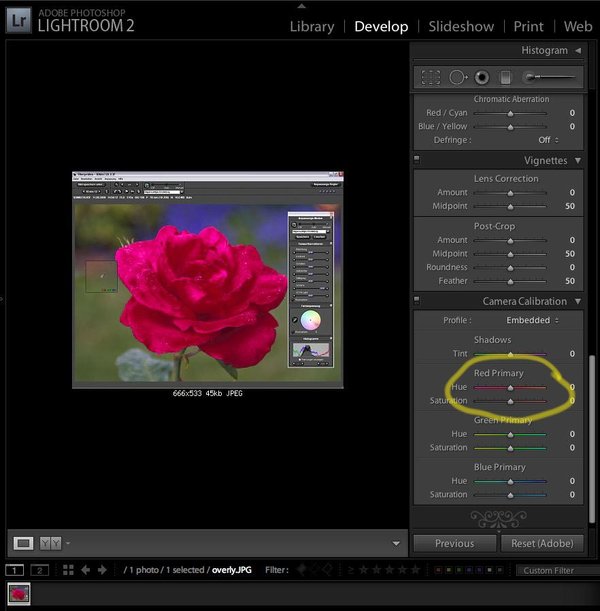600x611 pixels.
Task: Click the overly.JPG filename in filmstrip bar
Action: (232, 570)
